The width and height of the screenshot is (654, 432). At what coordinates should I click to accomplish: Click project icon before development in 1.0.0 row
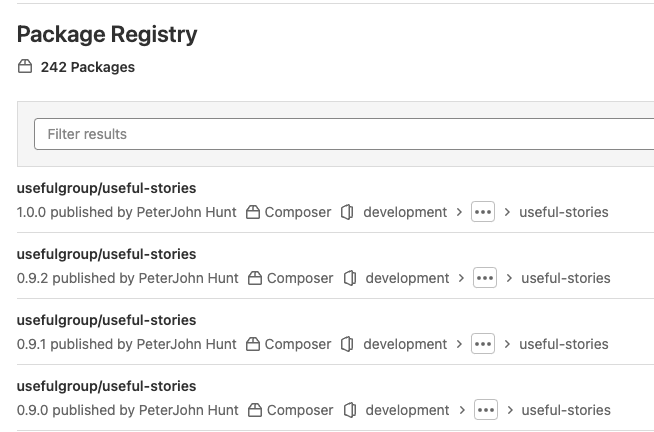[x=347, y=212]
